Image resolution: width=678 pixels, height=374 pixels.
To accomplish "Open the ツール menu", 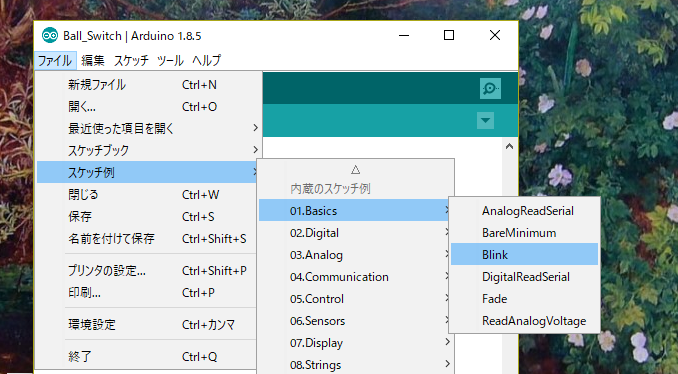I will pos(170,60).
